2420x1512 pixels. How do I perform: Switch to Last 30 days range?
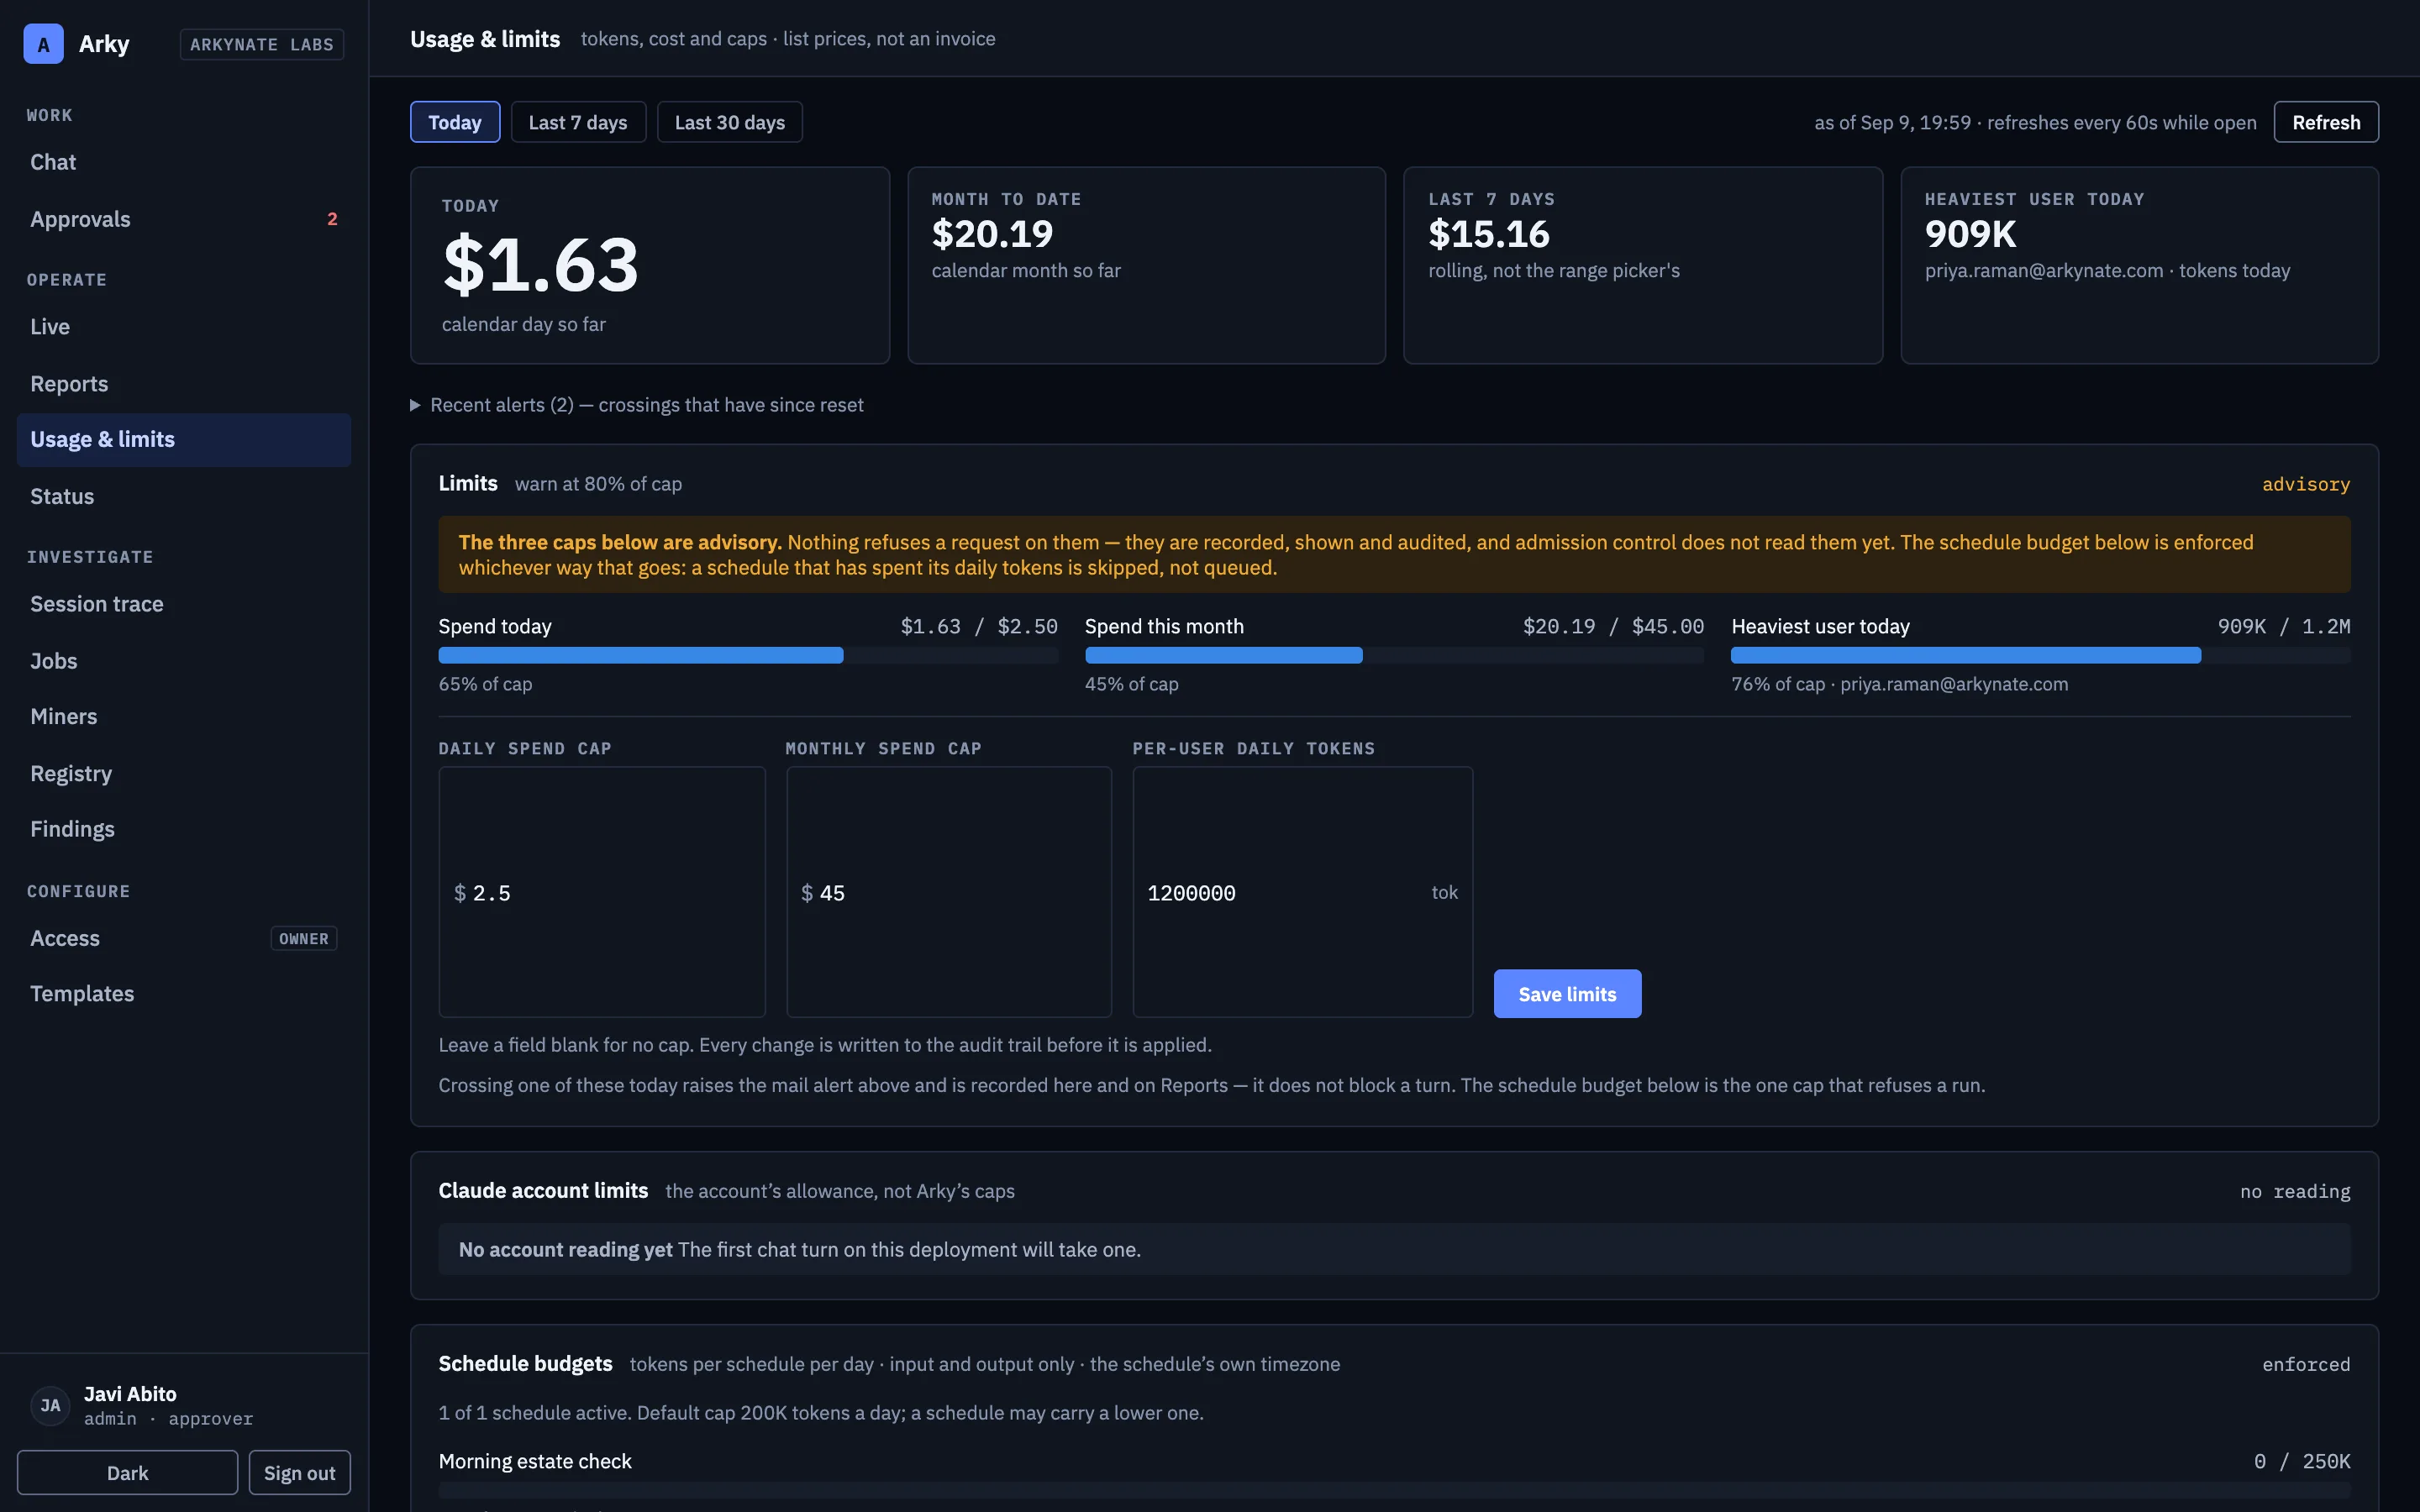pyautogui.click(x=729, y=122)
